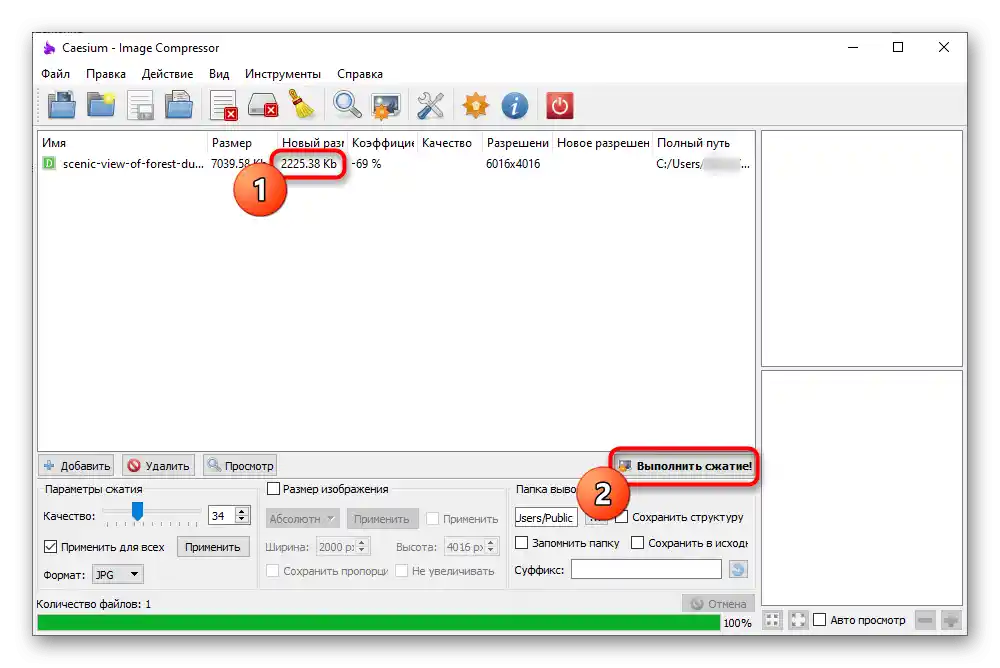
Task: Toggle the greyed Применить checkbox beside resize
Action: [432, 519]
